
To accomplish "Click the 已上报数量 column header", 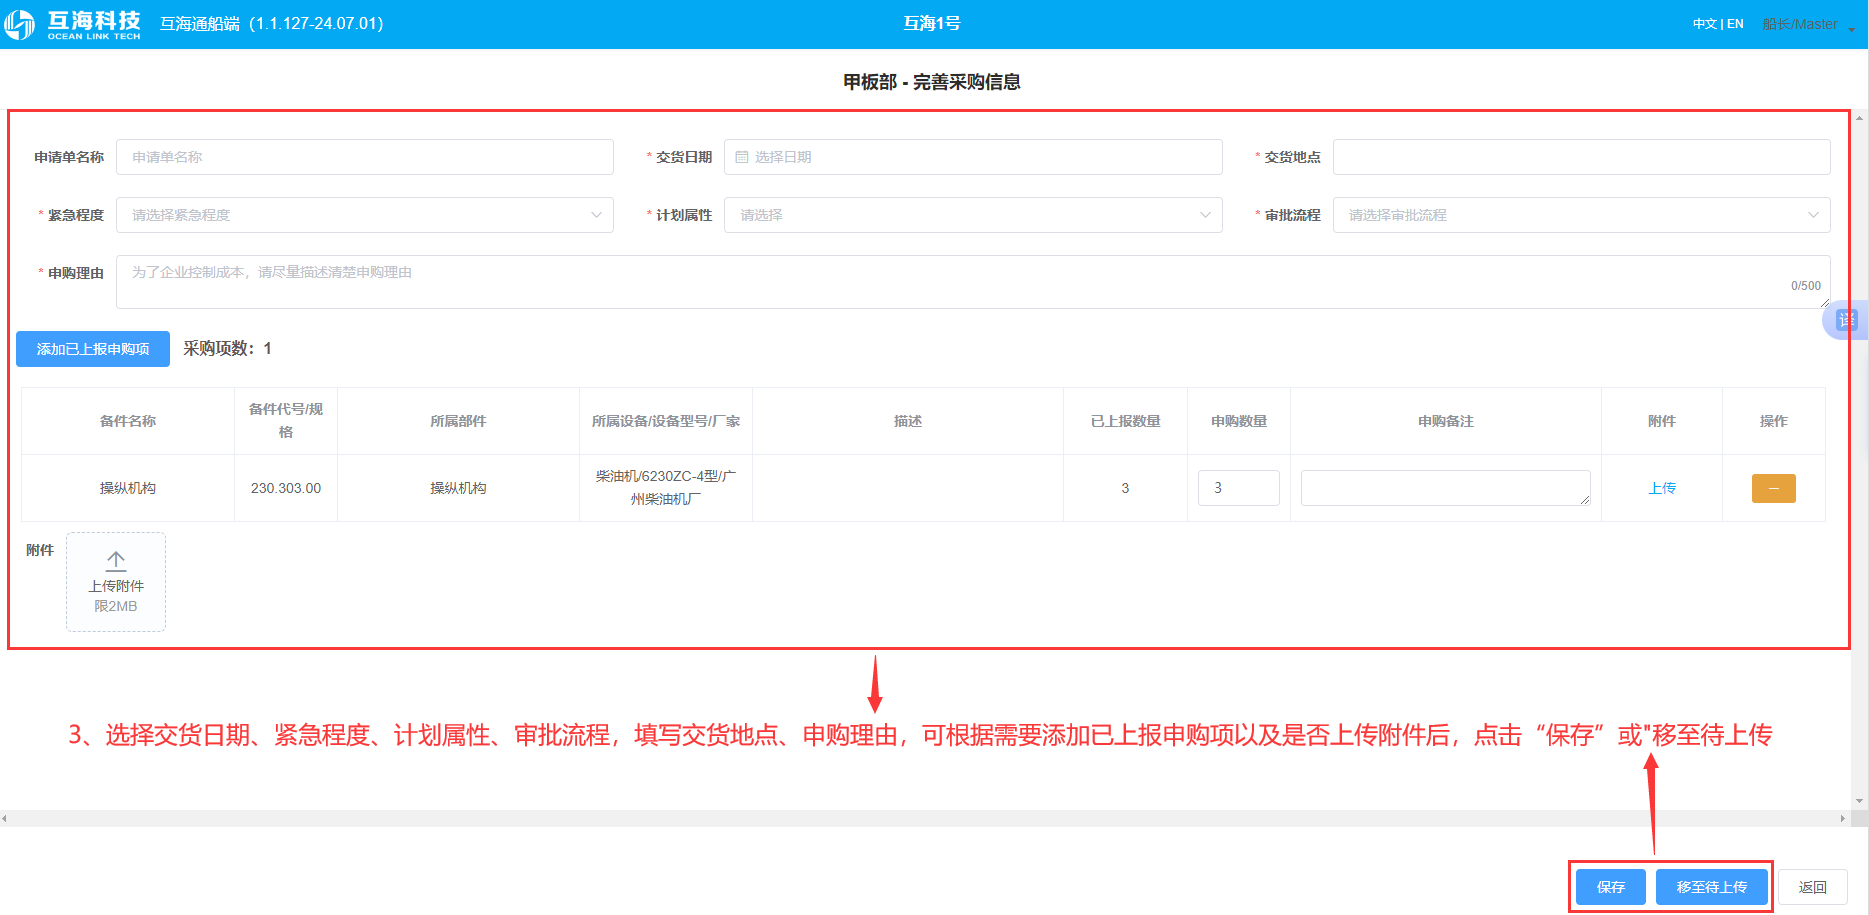I will click(1125, 421).
